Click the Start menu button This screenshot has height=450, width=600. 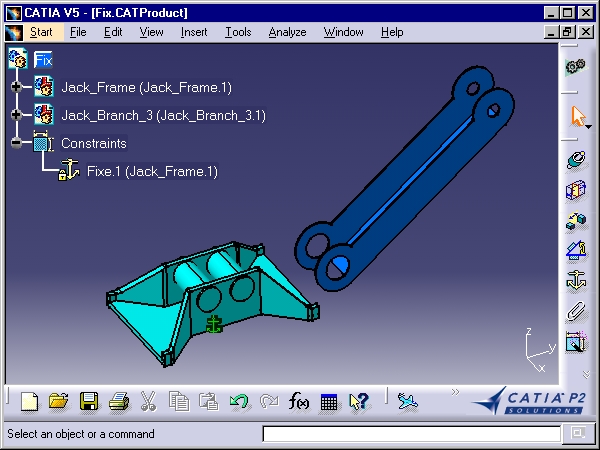click(x=41, y=32)
